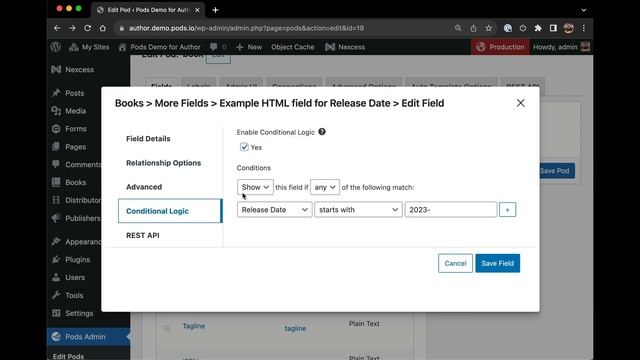This screenshot has width=640, height=360.
Task: Open the browser zoom magnifier icon
Action: (458, 28)
